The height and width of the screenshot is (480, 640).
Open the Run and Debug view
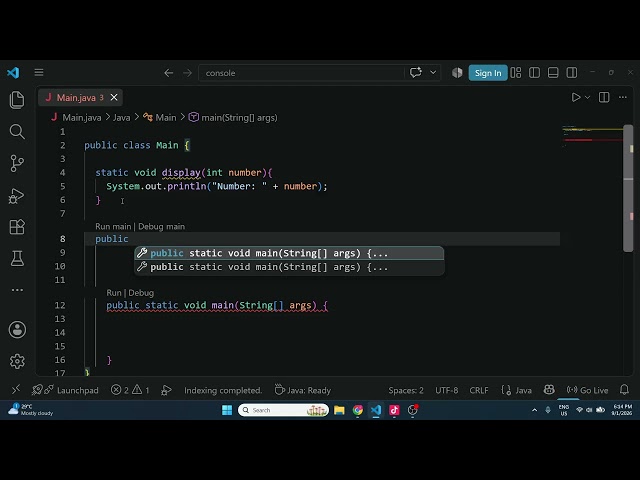[x=17, y=196]
